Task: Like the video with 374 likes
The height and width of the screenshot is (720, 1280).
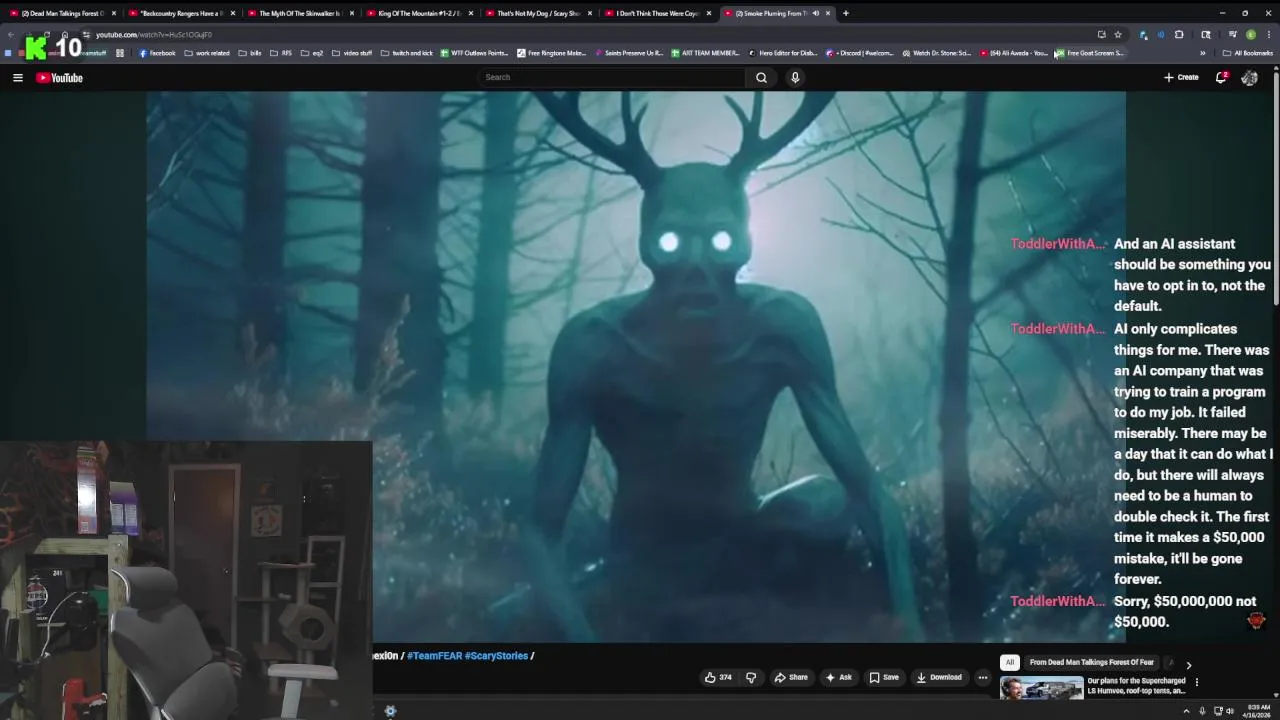Action: point(718,677)
